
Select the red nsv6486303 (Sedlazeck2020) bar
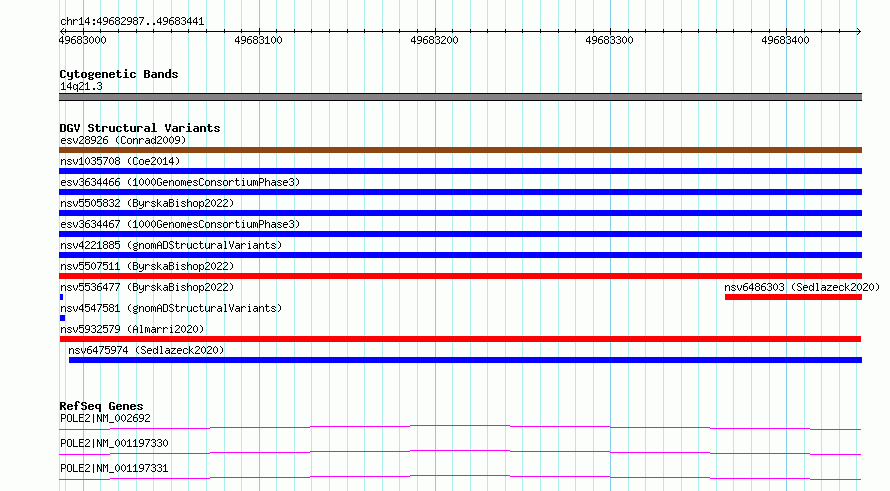794,297
